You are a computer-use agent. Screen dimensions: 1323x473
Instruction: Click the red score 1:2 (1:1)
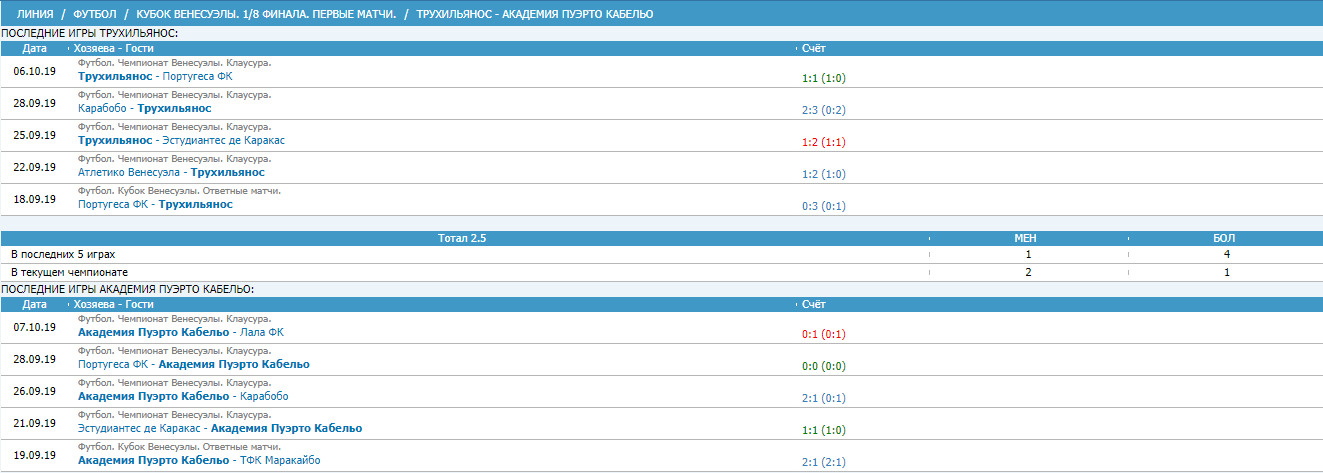[x=824, y=142]
